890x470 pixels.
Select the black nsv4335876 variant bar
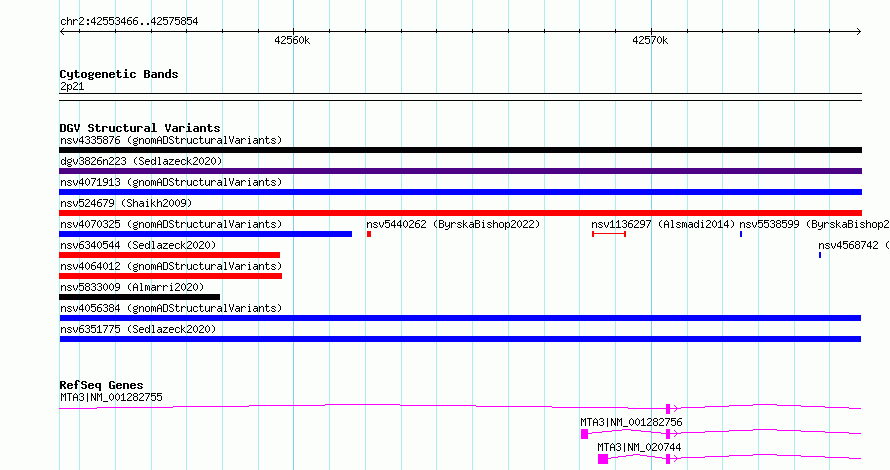click(460, 150)
